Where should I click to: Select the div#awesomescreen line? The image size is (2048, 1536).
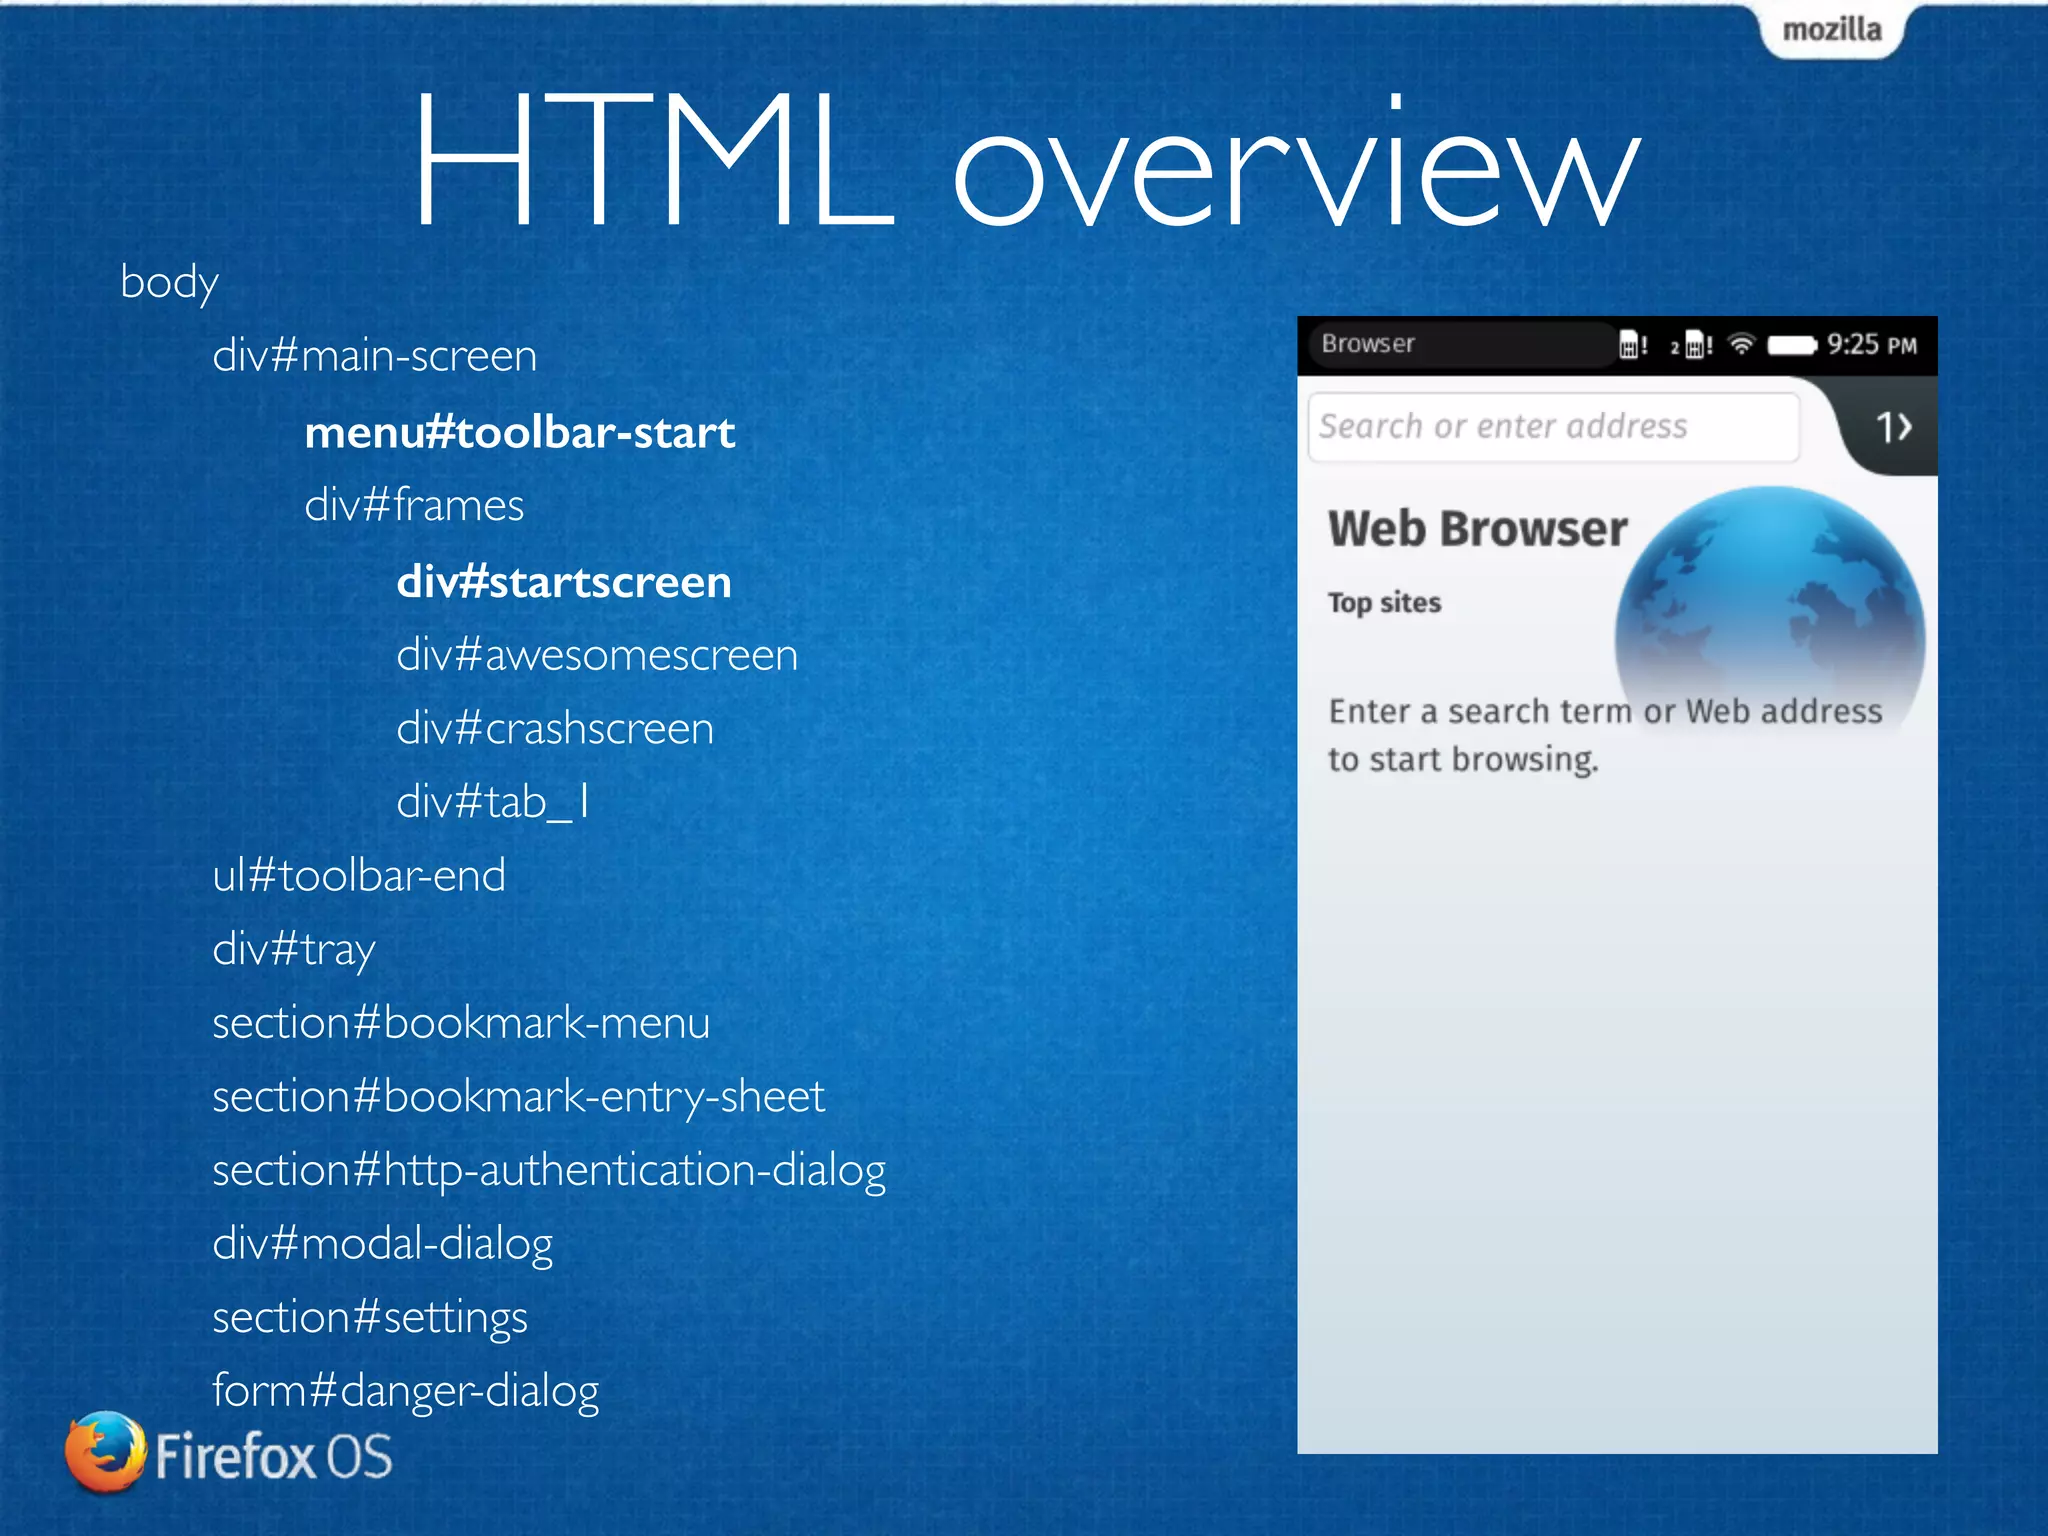[597, 655]
